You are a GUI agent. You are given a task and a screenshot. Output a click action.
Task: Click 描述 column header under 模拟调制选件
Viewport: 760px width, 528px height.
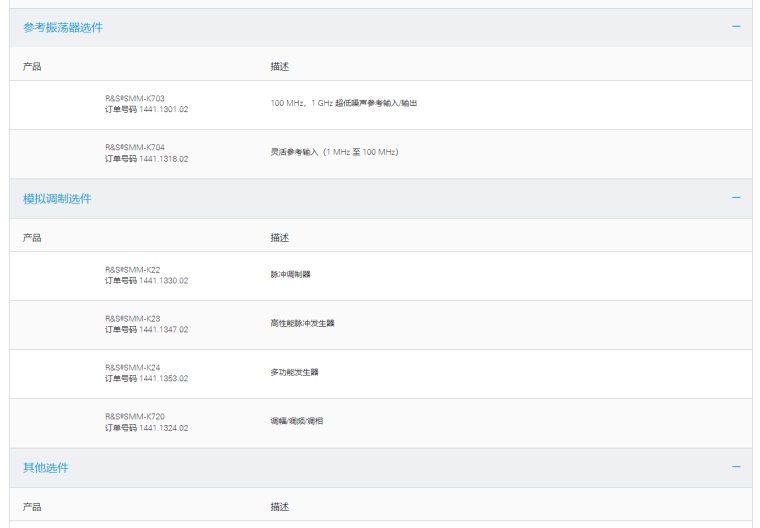280,239
